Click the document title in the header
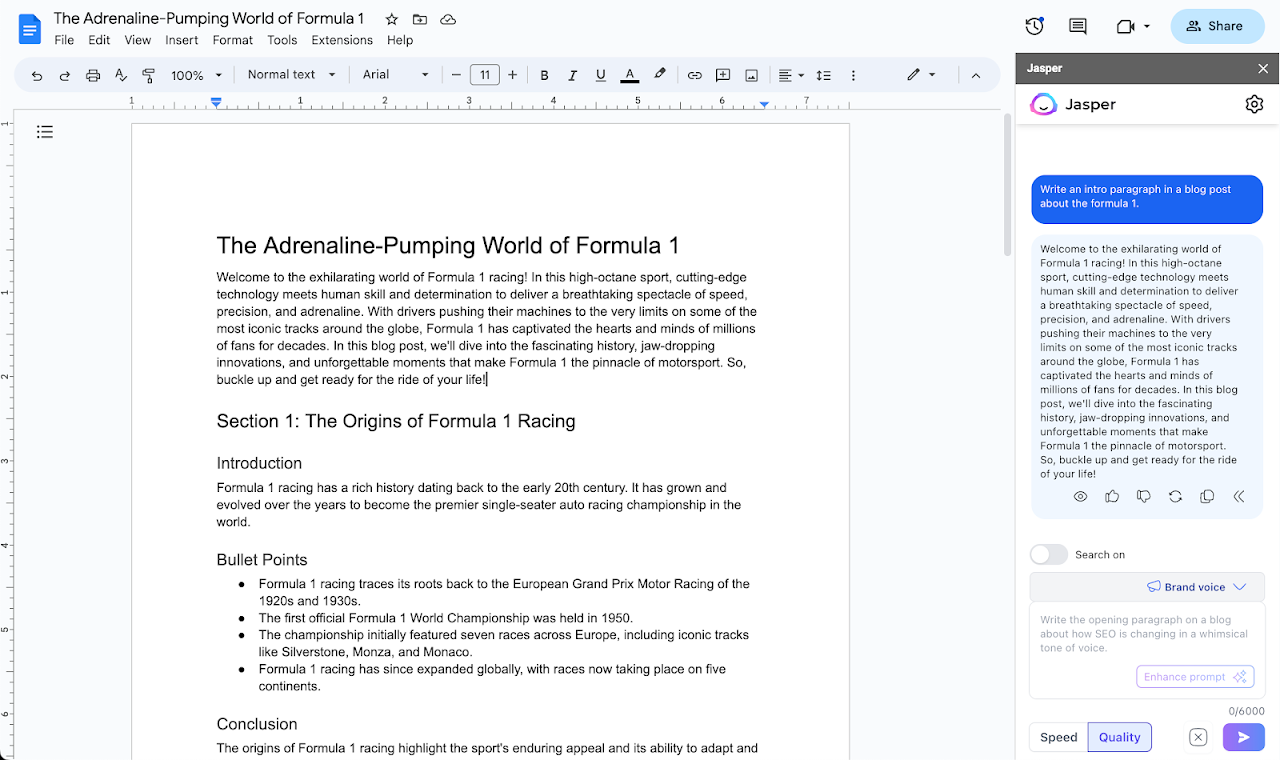The image size is (1280, 760). (x=209, y=18)
